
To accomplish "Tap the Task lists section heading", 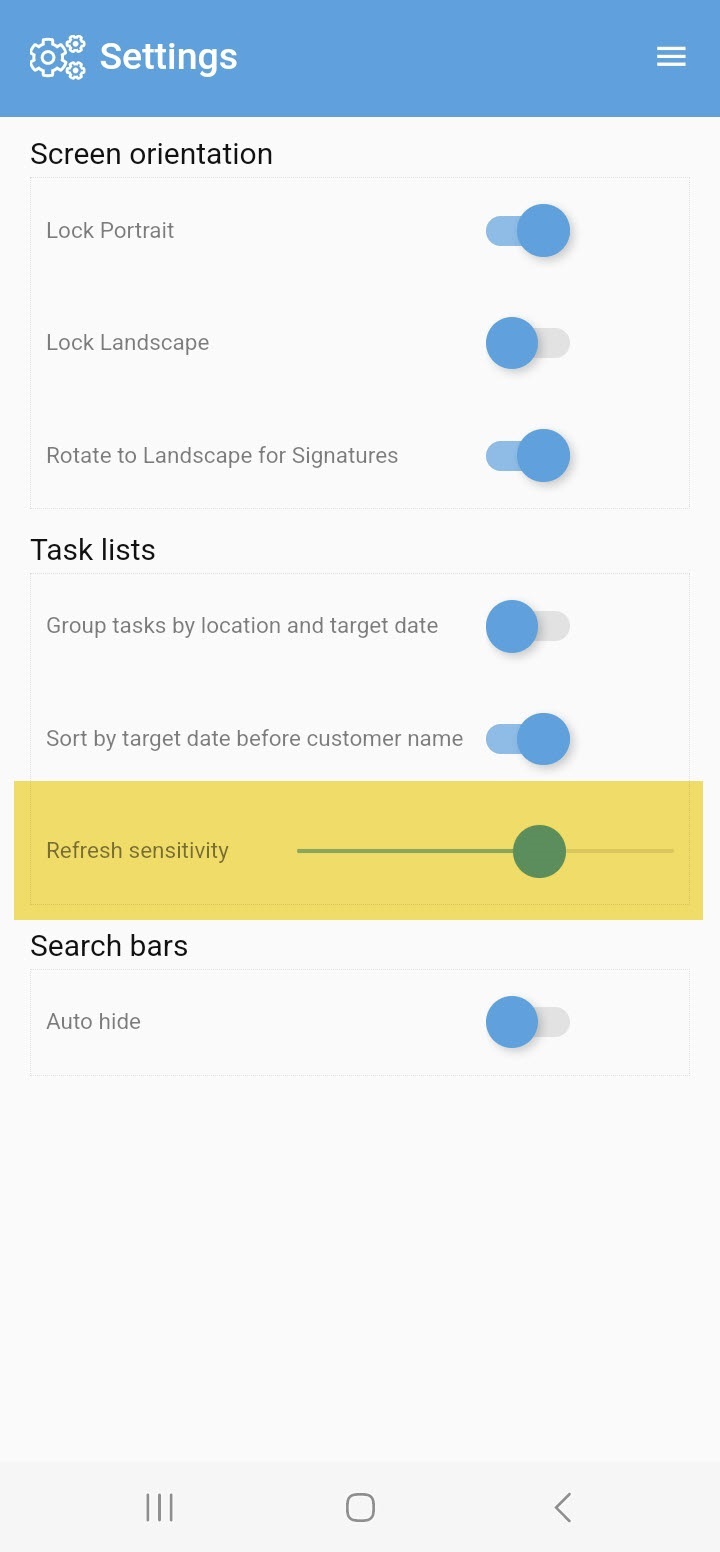I will [x=93, y=550].
